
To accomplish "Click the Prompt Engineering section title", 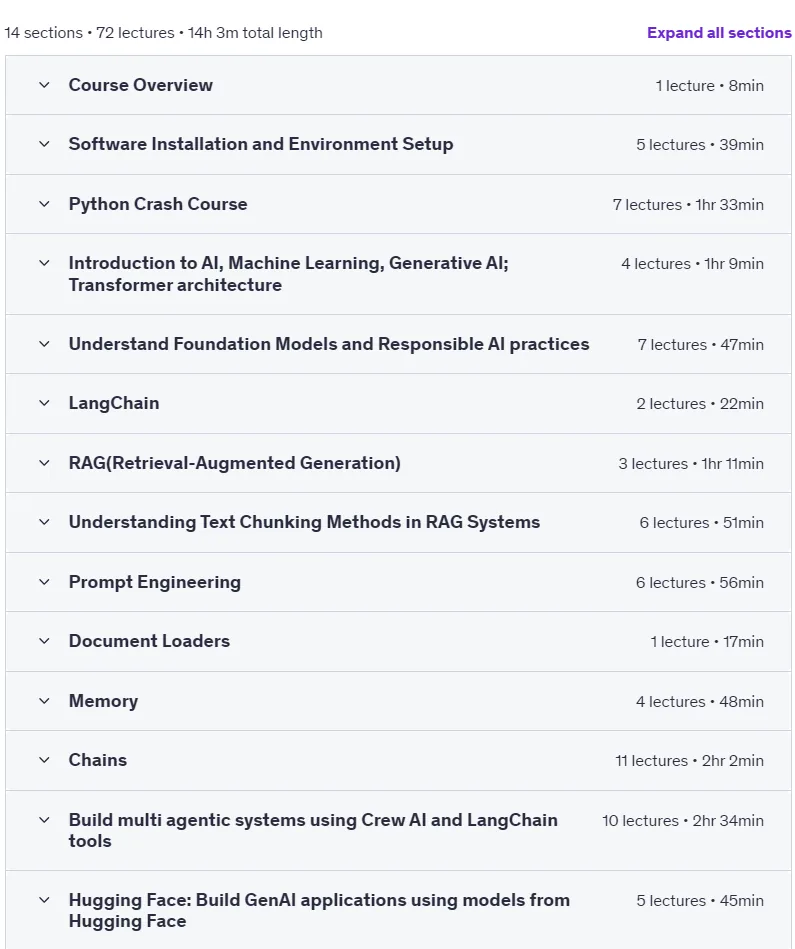I will pyautogui.click(x=155, y=582).
